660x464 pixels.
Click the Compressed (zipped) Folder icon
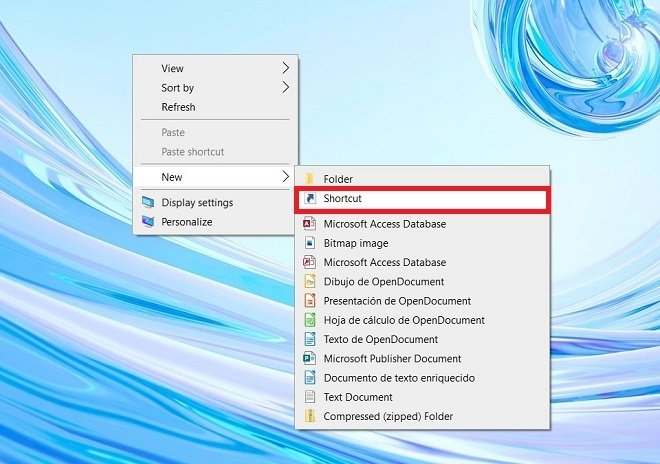click(x=310, y=416)
